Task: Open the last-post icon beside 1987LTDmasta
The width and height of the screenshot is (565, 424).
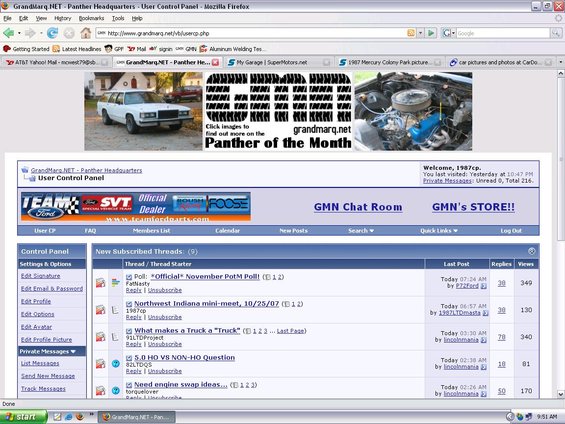Action: coord(485,313)
